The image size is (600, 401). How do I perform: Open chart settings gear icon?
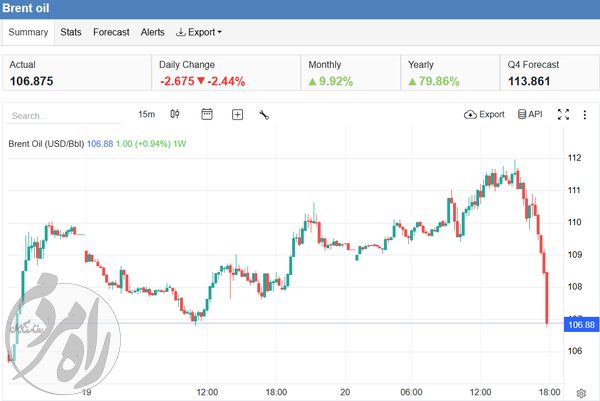(x=581, y=393)
